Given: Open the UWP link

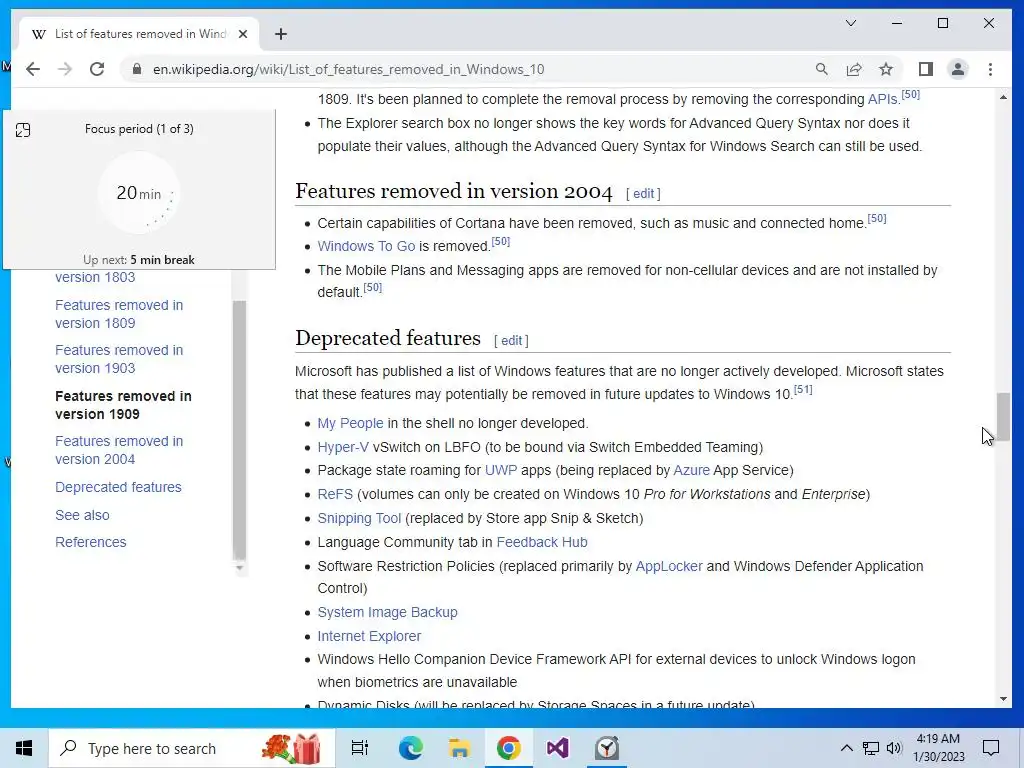Looking at the screenshot, I should point(501,470).
